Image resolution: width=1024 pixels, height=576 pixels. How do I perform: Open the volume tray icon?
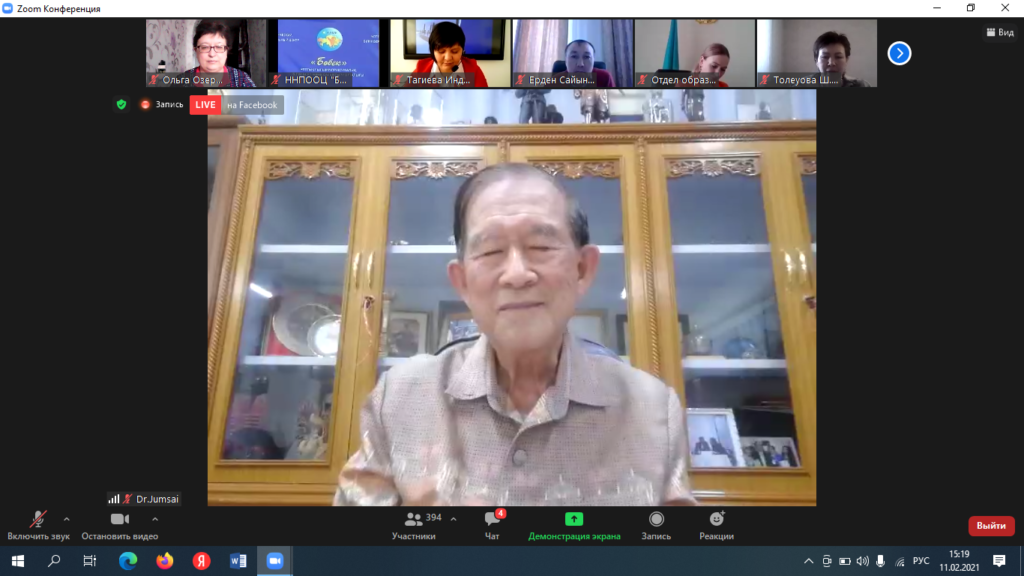tap(863, 561)
